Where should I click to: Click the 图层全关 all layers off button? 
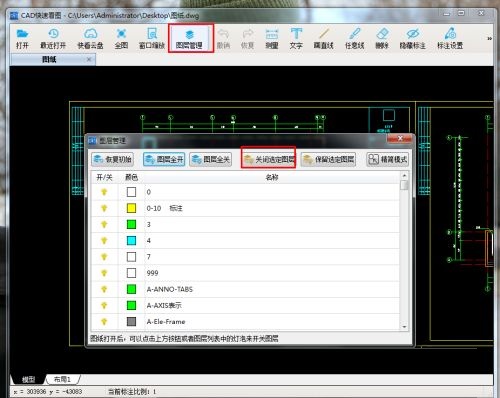click(211, 159)
